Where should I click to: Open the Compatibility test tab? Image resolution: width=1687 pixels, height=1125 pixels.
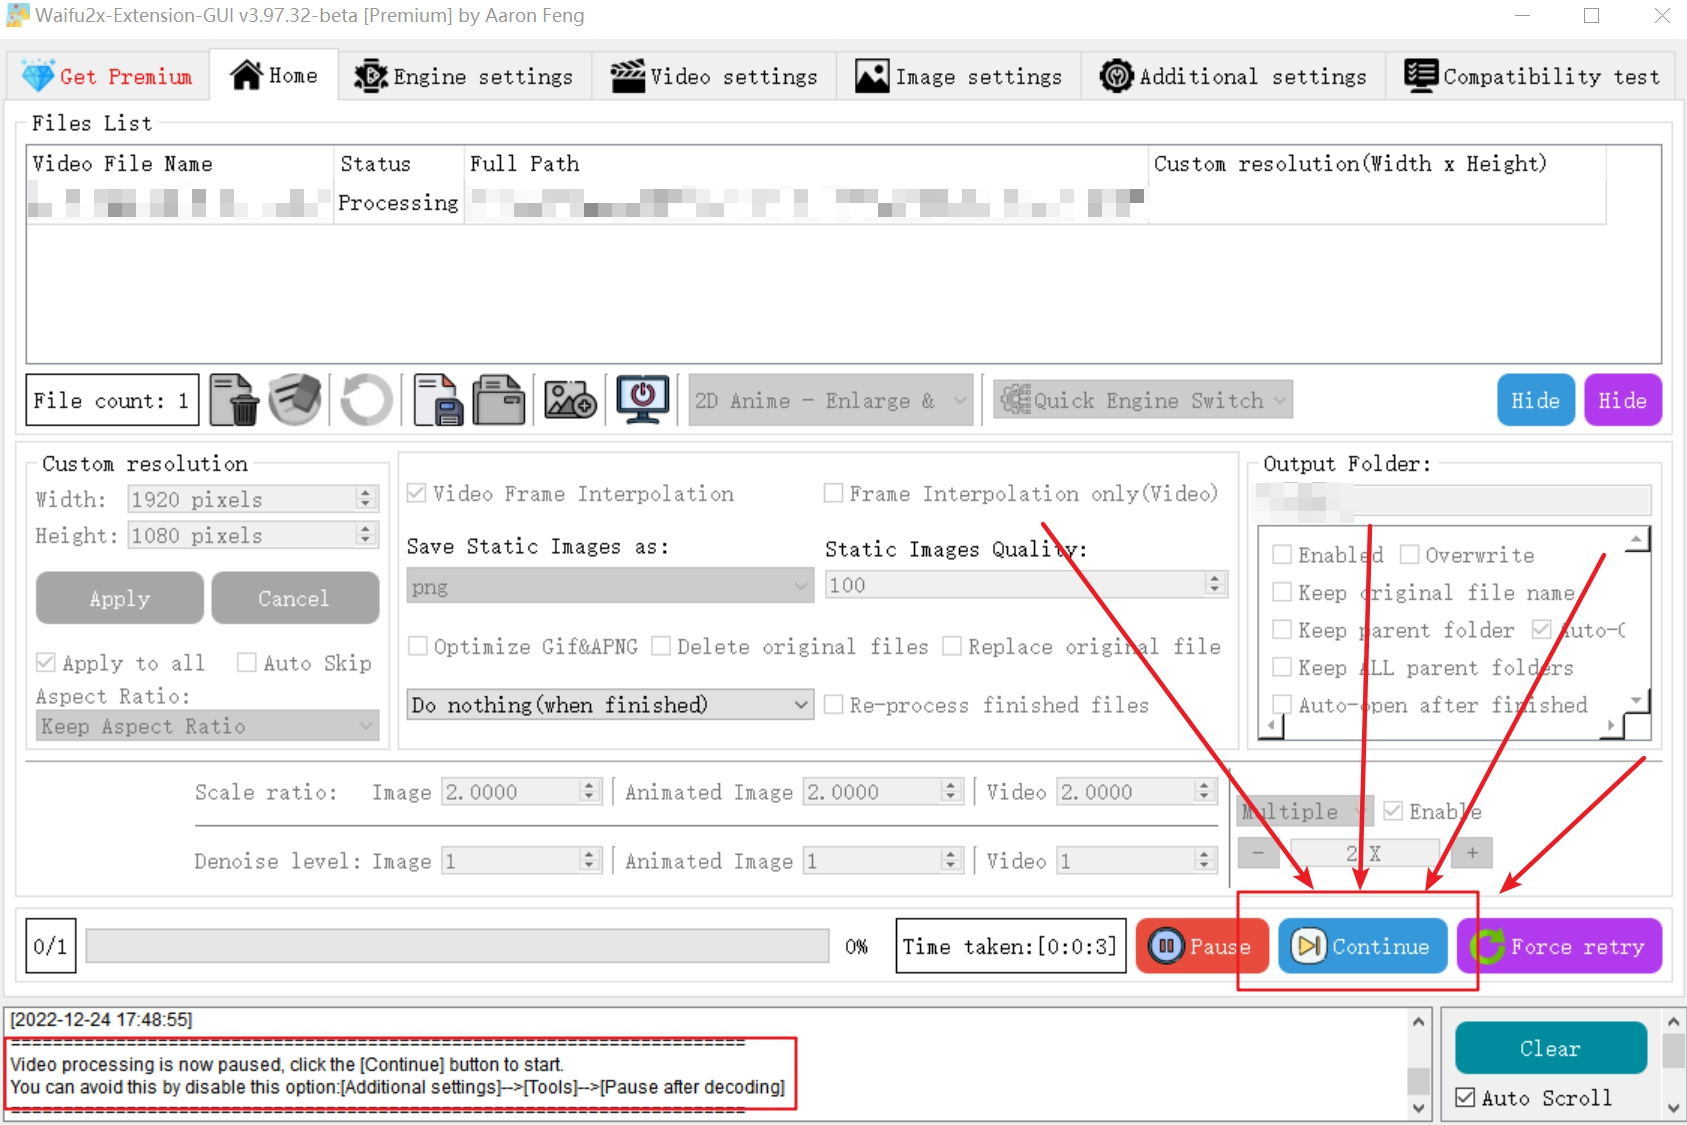1532,76
